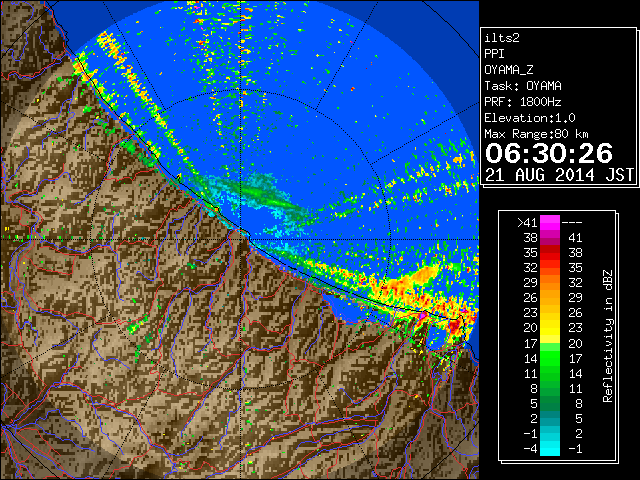
Task: Click the 'ilts2' label in info box
Action: pos(502,38)
